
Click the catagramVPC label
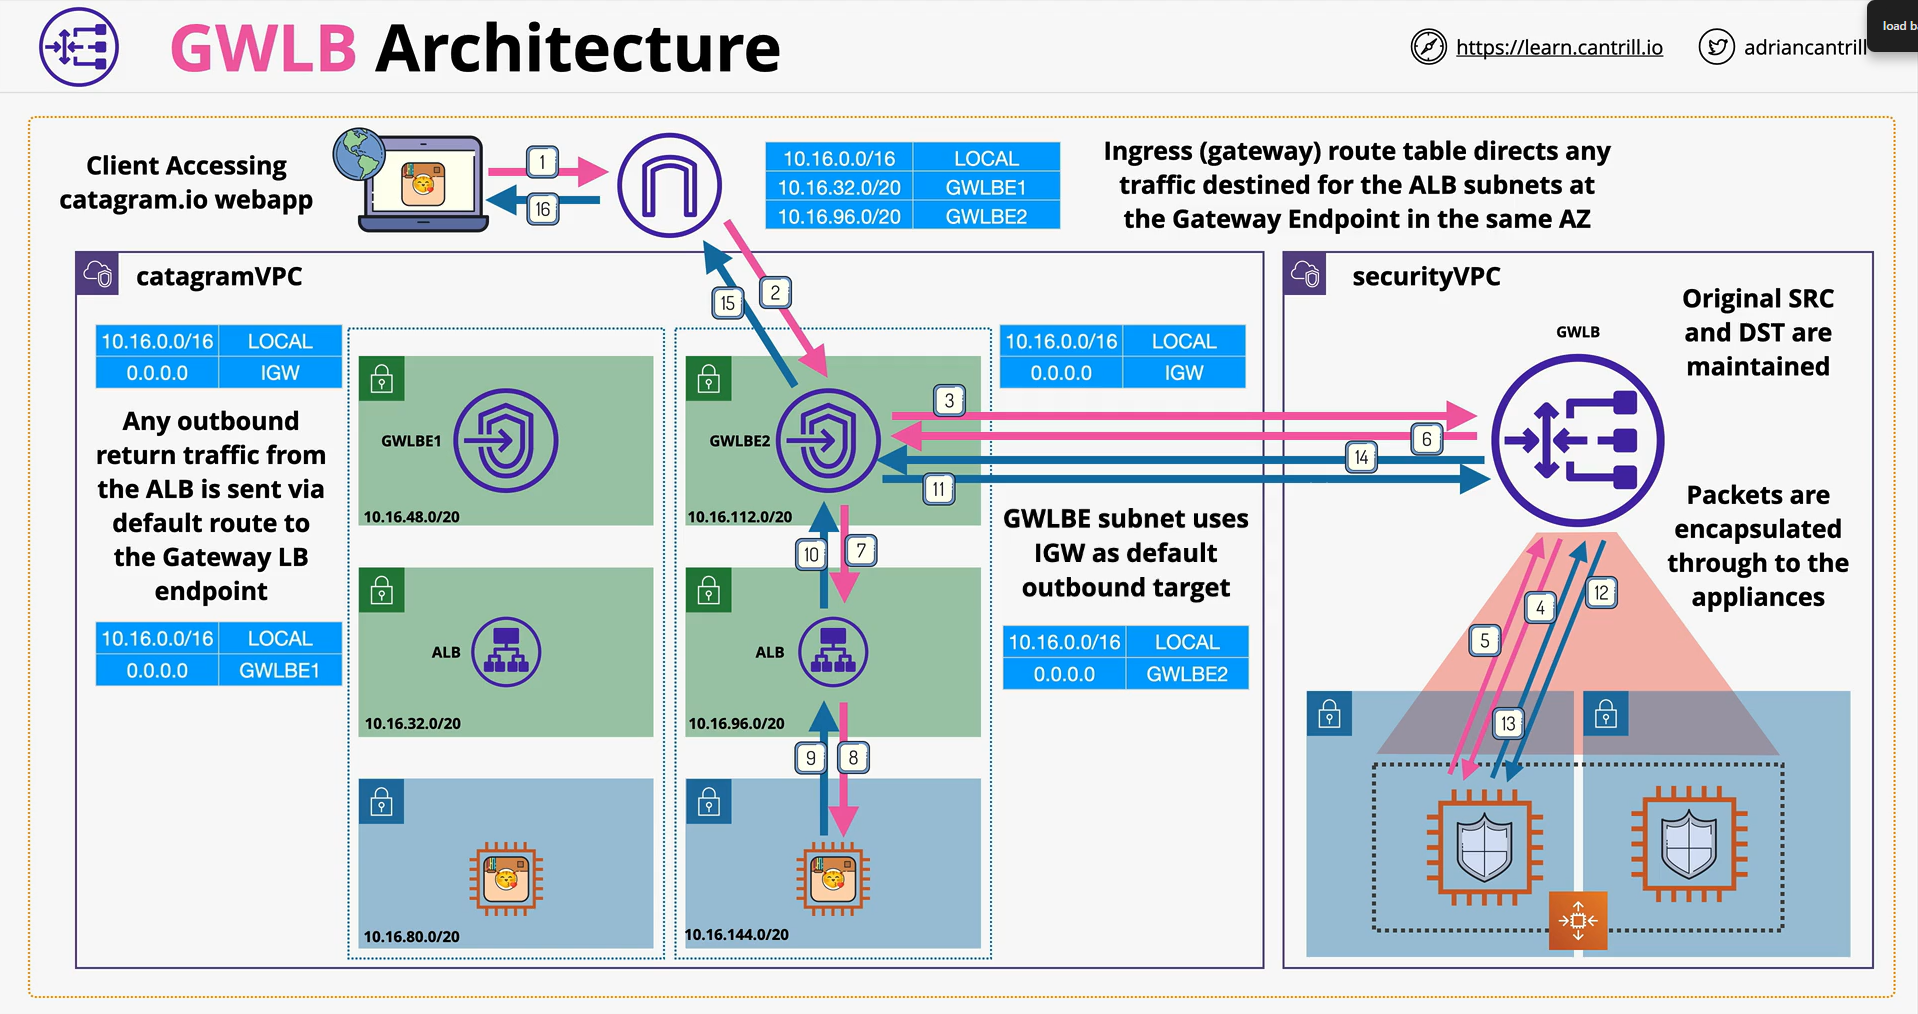pyautogui.click(x=219, y=276)
